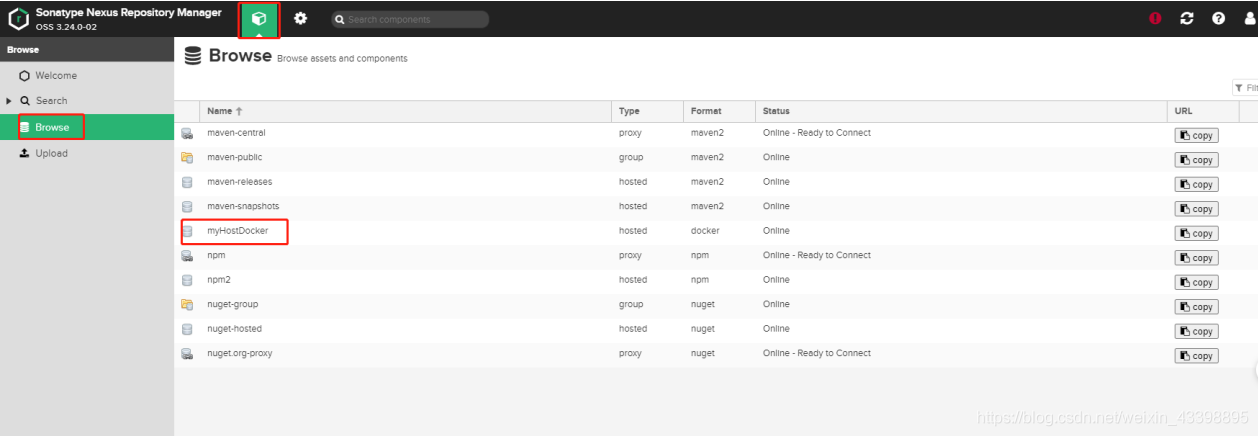Open the npm2 repository name

tap(219, 280)
